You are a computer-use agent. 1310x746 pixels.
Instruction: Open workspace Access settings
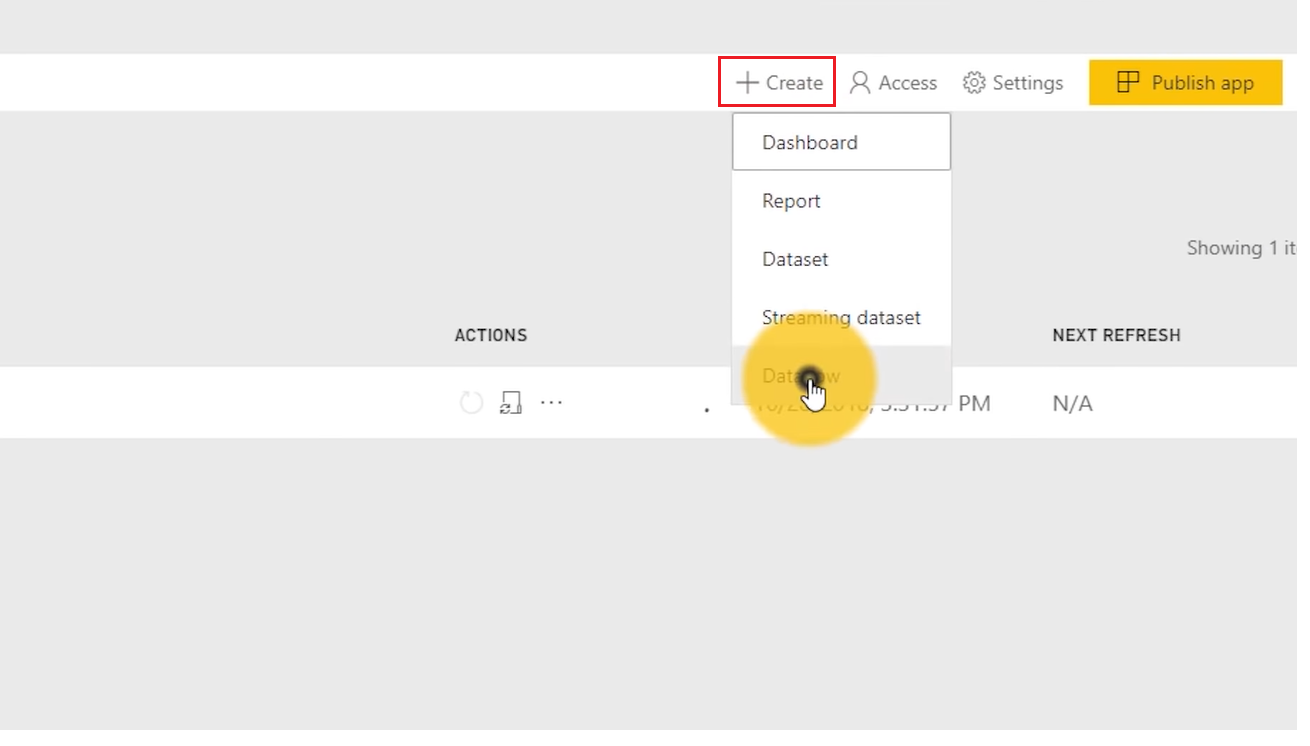pyautogui.click(x=894, y=83)
